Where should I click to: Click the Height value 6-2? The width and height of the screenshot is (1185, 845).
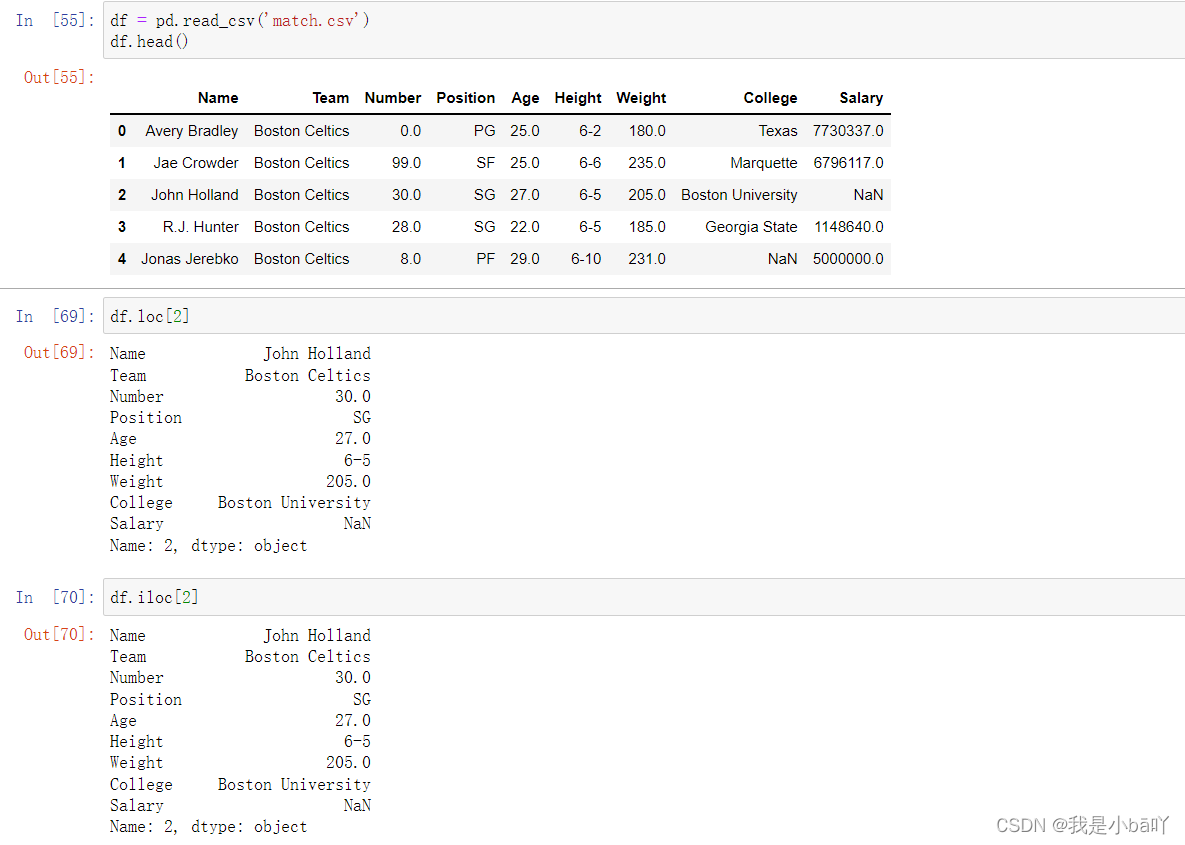(590, 131)
